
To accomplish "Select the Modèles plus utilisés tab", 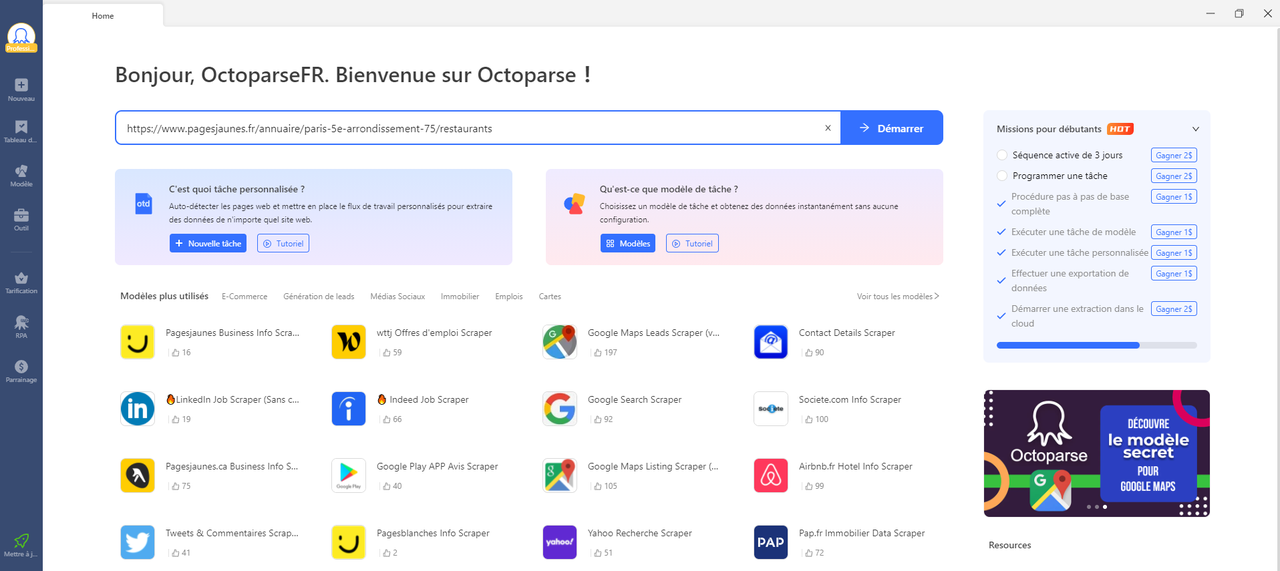I will pos(164,296).
